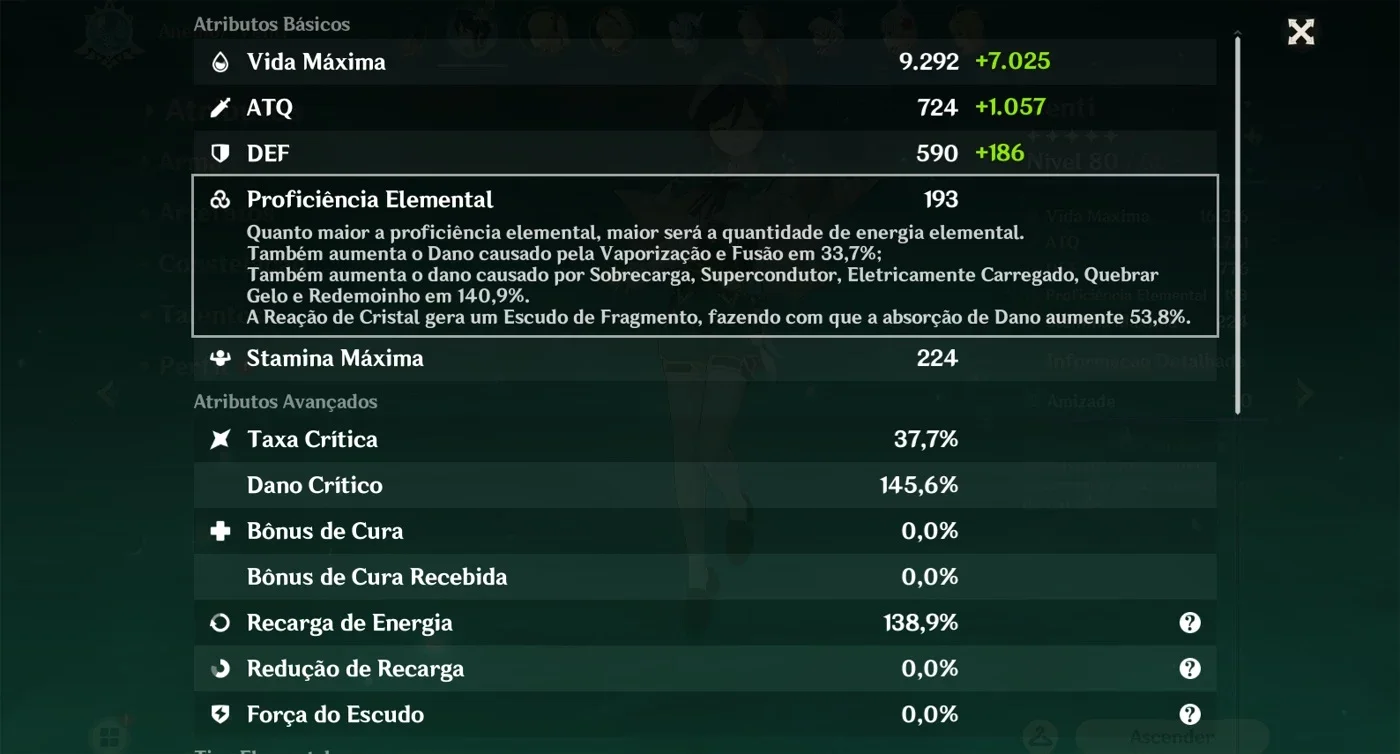Expand the Vida Máxima row

click(705, 62)
